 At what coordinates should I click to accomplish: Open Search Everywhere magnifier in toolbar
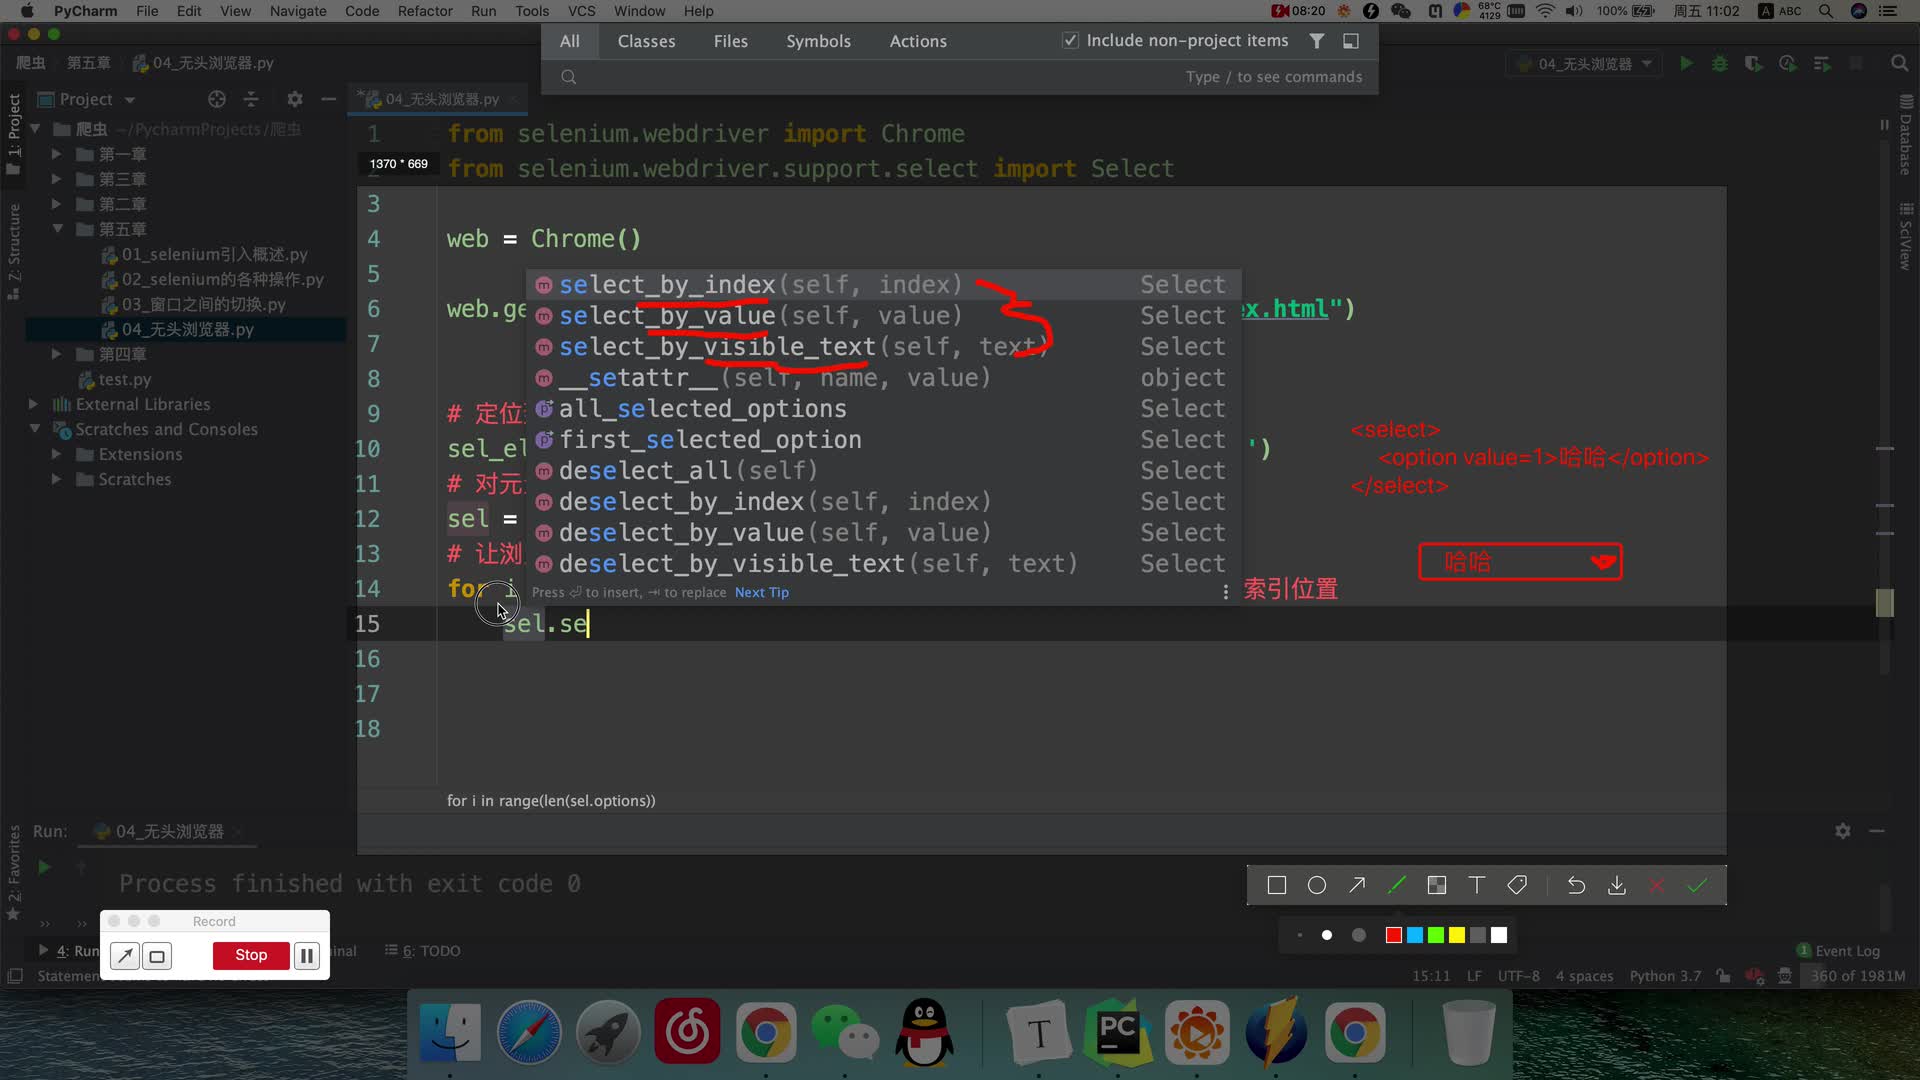pyautogui.click(x=1899, y=64)
